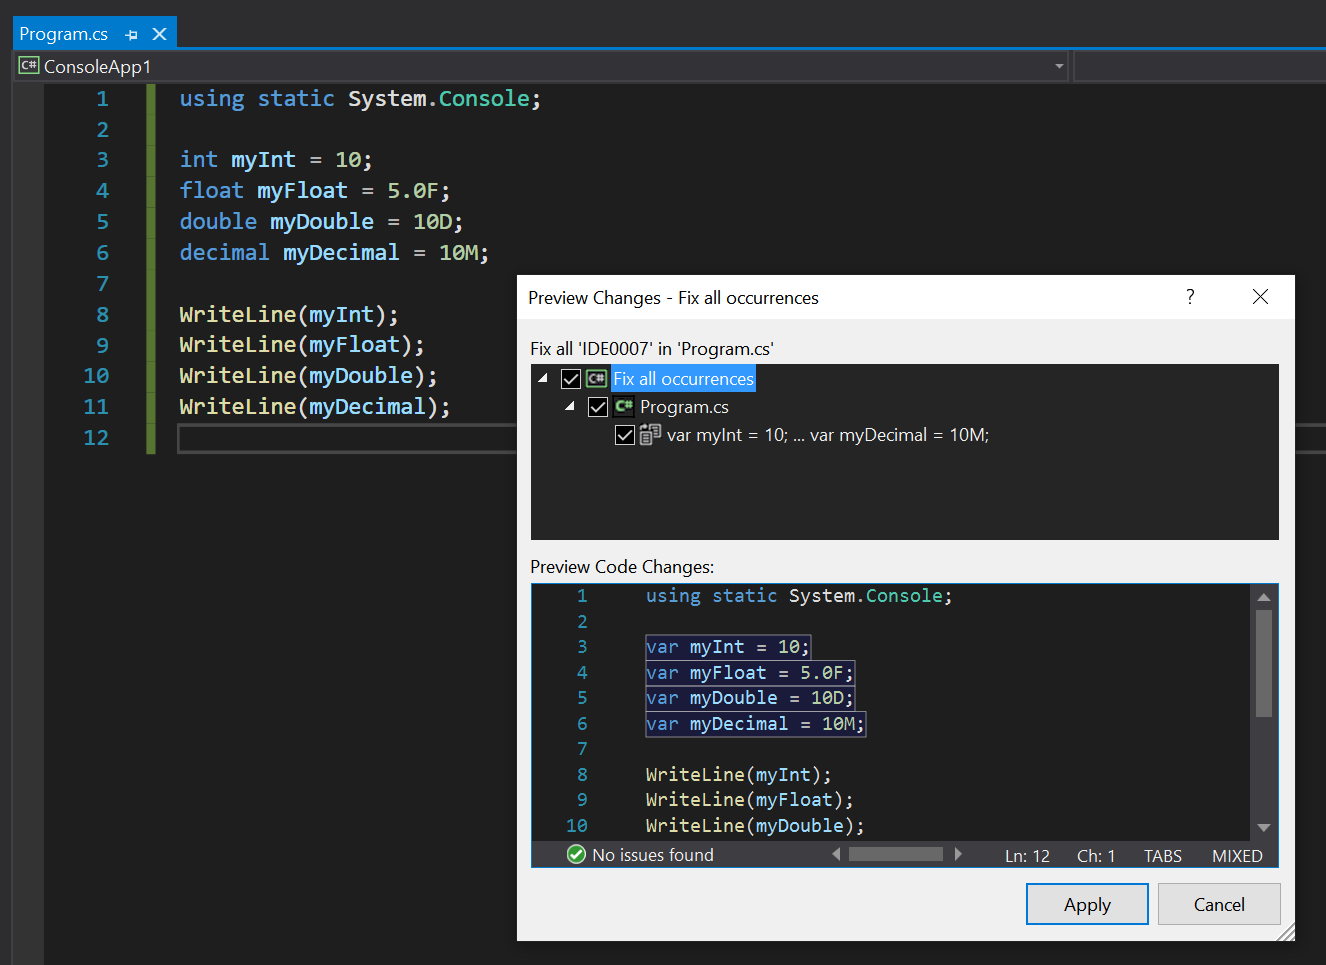
Task: Uncheck the var myInt change checkbox
Action: [x=625, y=434]
